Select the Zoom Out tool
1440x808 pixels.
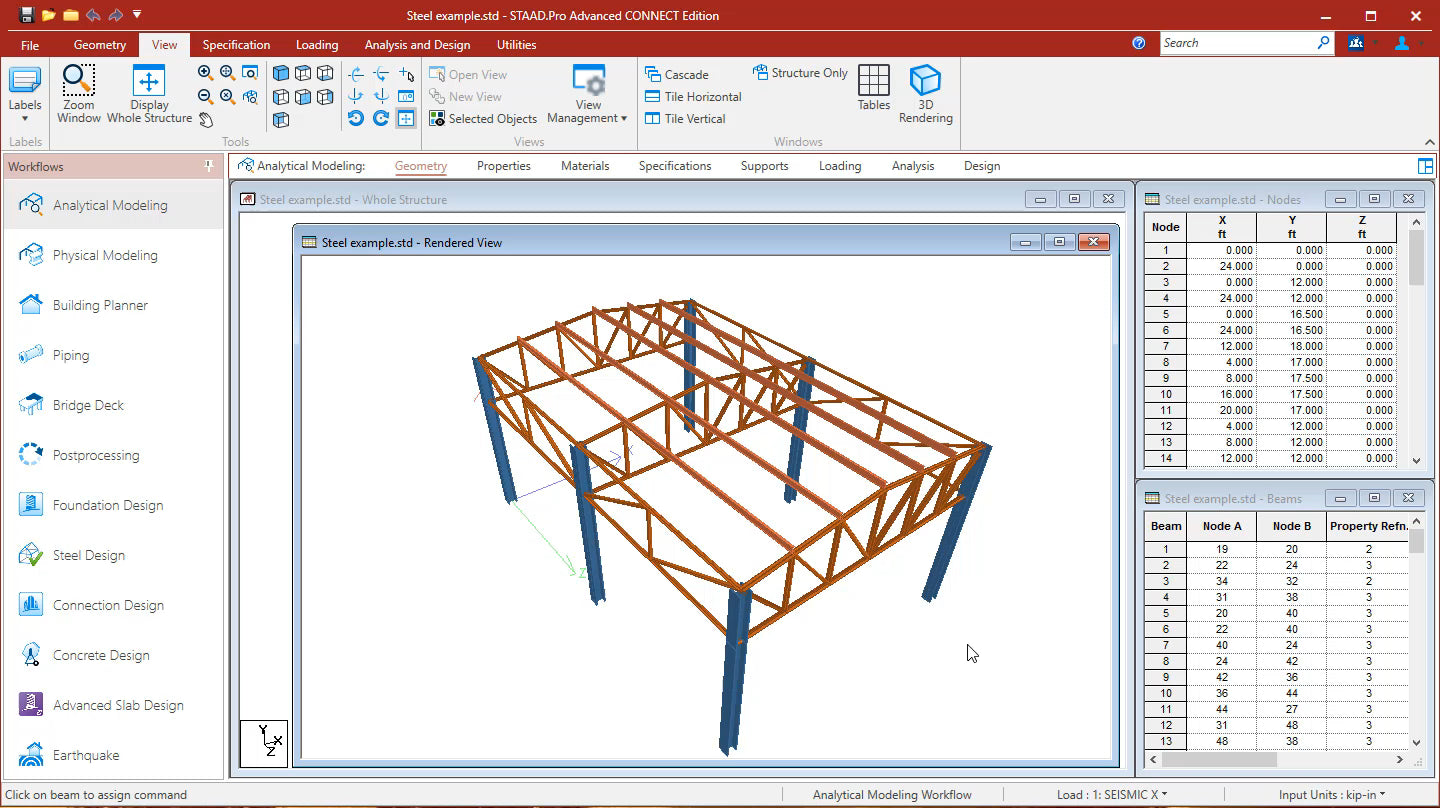point(205,94)
